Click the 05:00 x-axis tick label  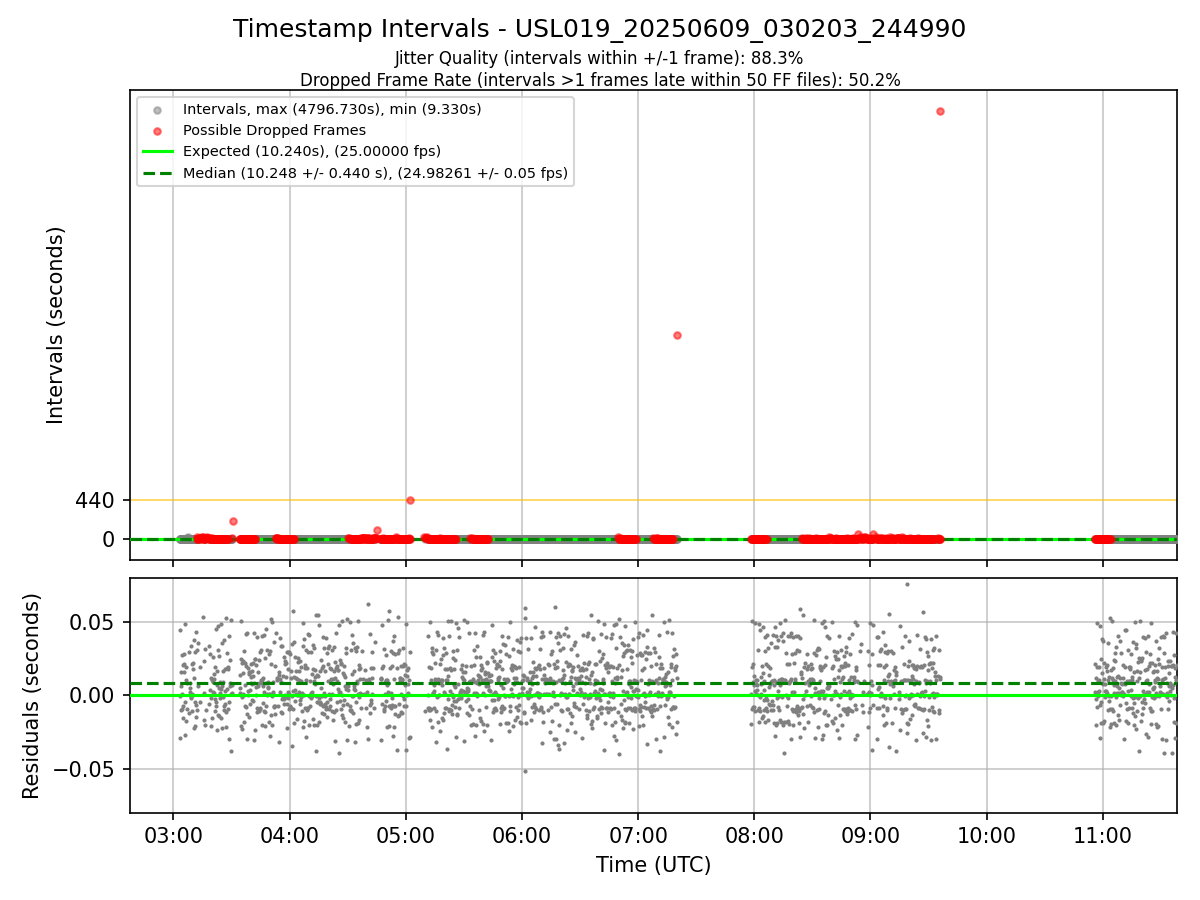[x=406, y=834]
